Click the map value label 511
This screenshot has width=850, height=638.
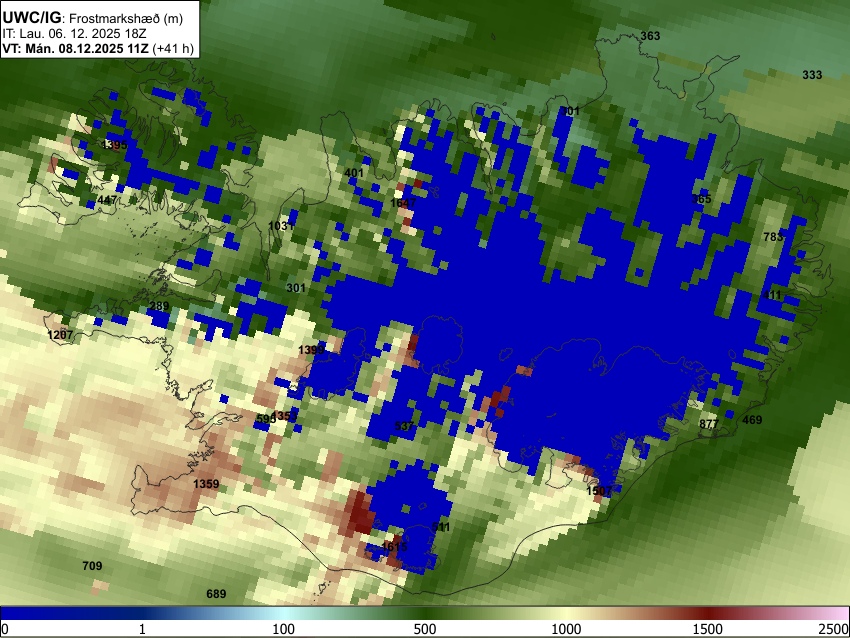coord(441,527)
